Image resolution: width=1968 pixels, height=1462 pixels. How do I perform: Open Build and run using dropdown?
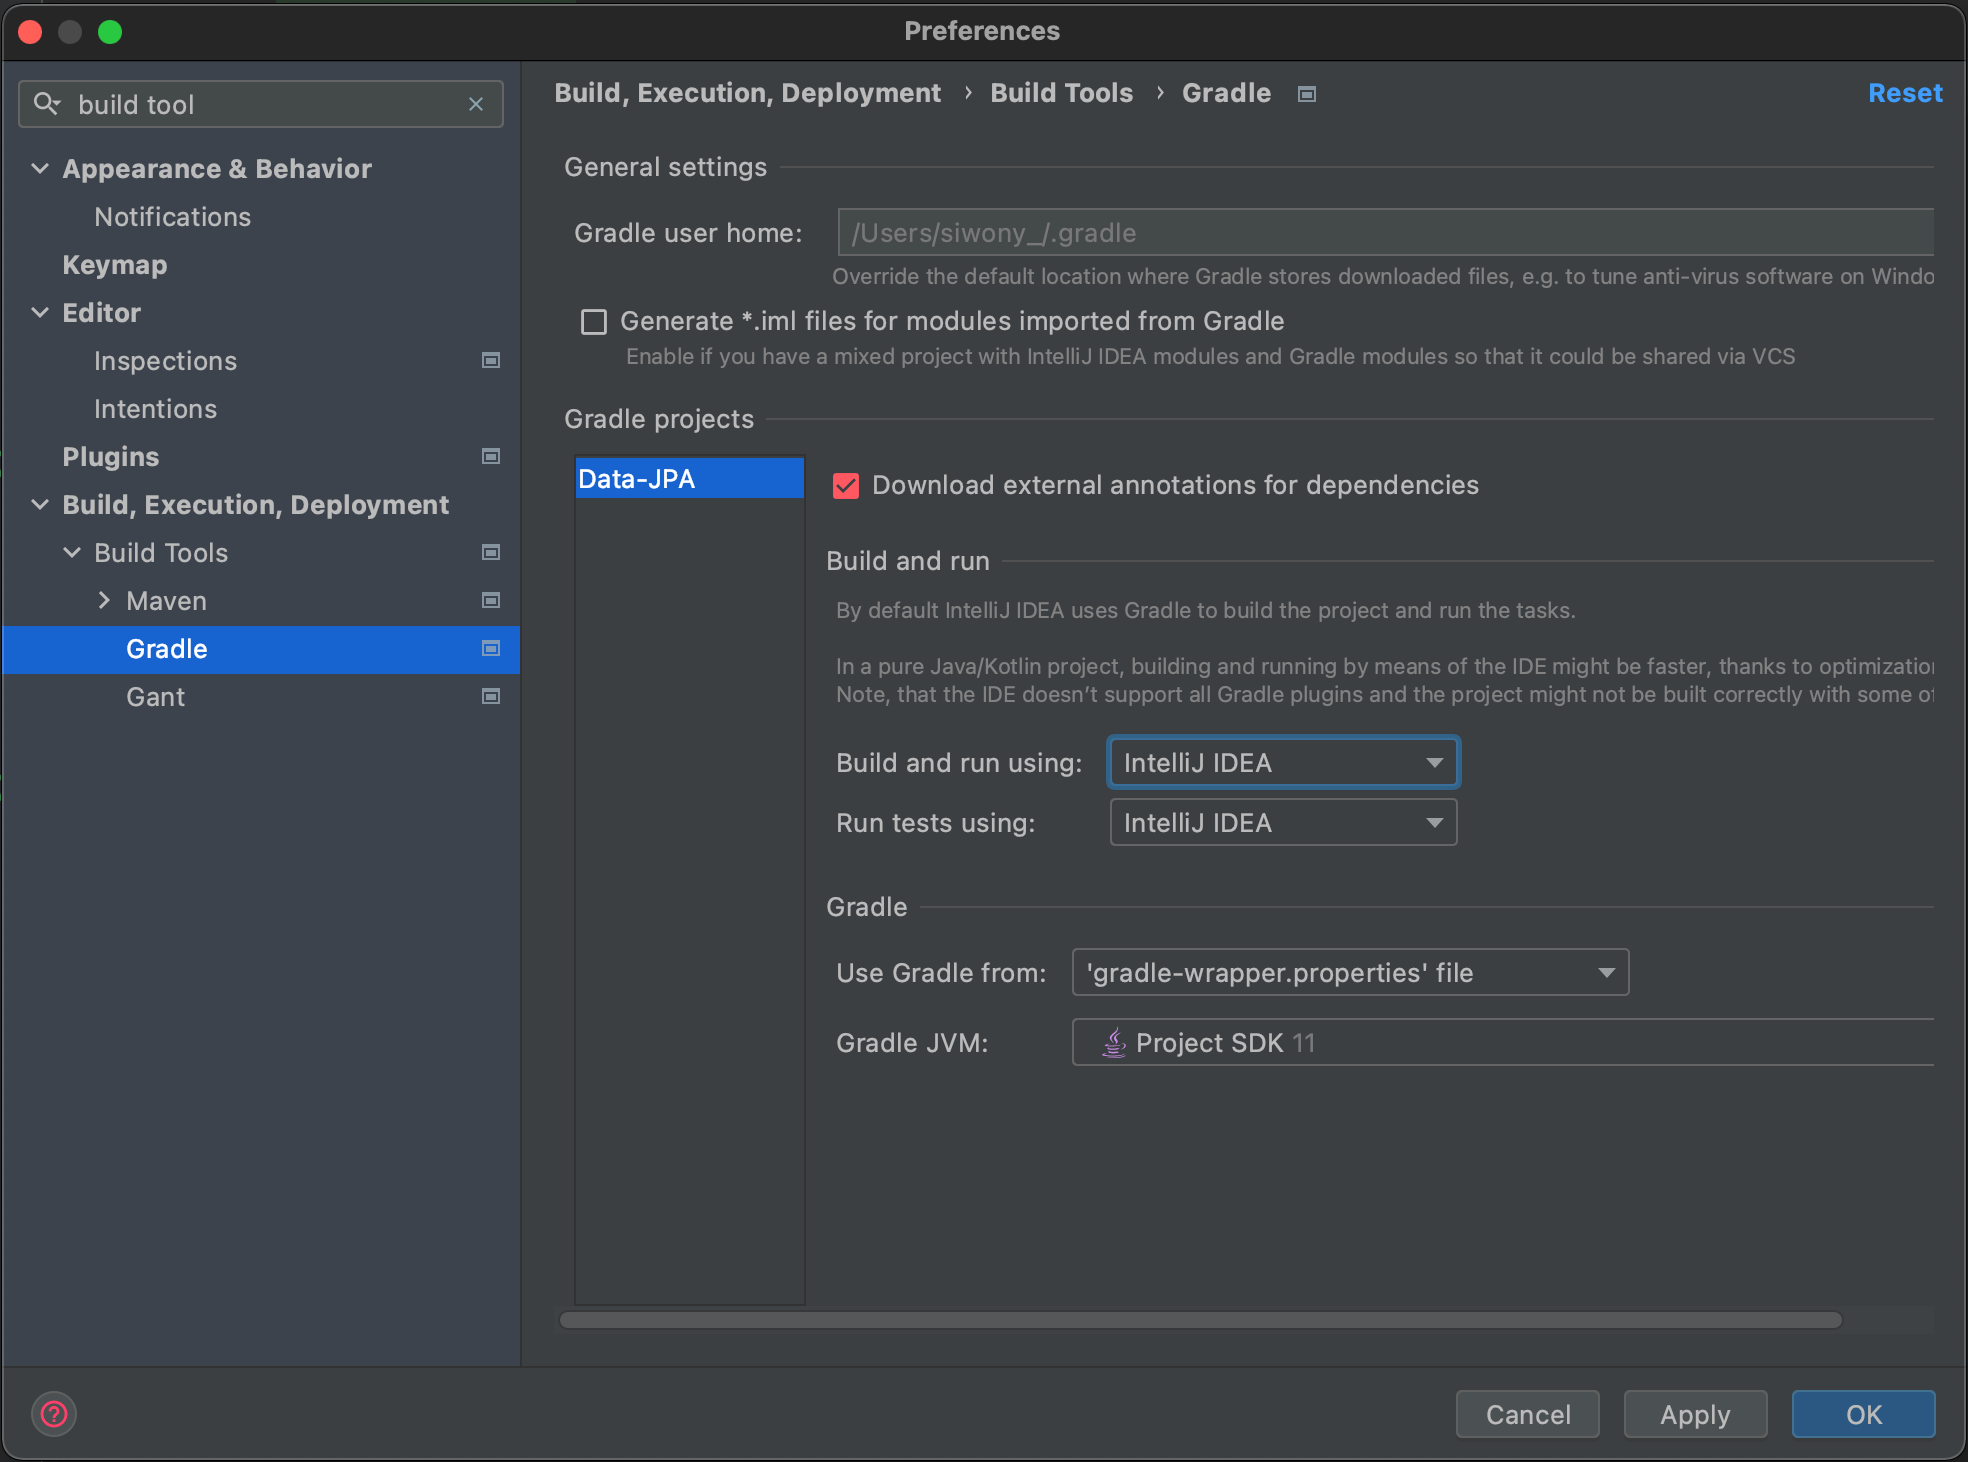pos(1283,763)
